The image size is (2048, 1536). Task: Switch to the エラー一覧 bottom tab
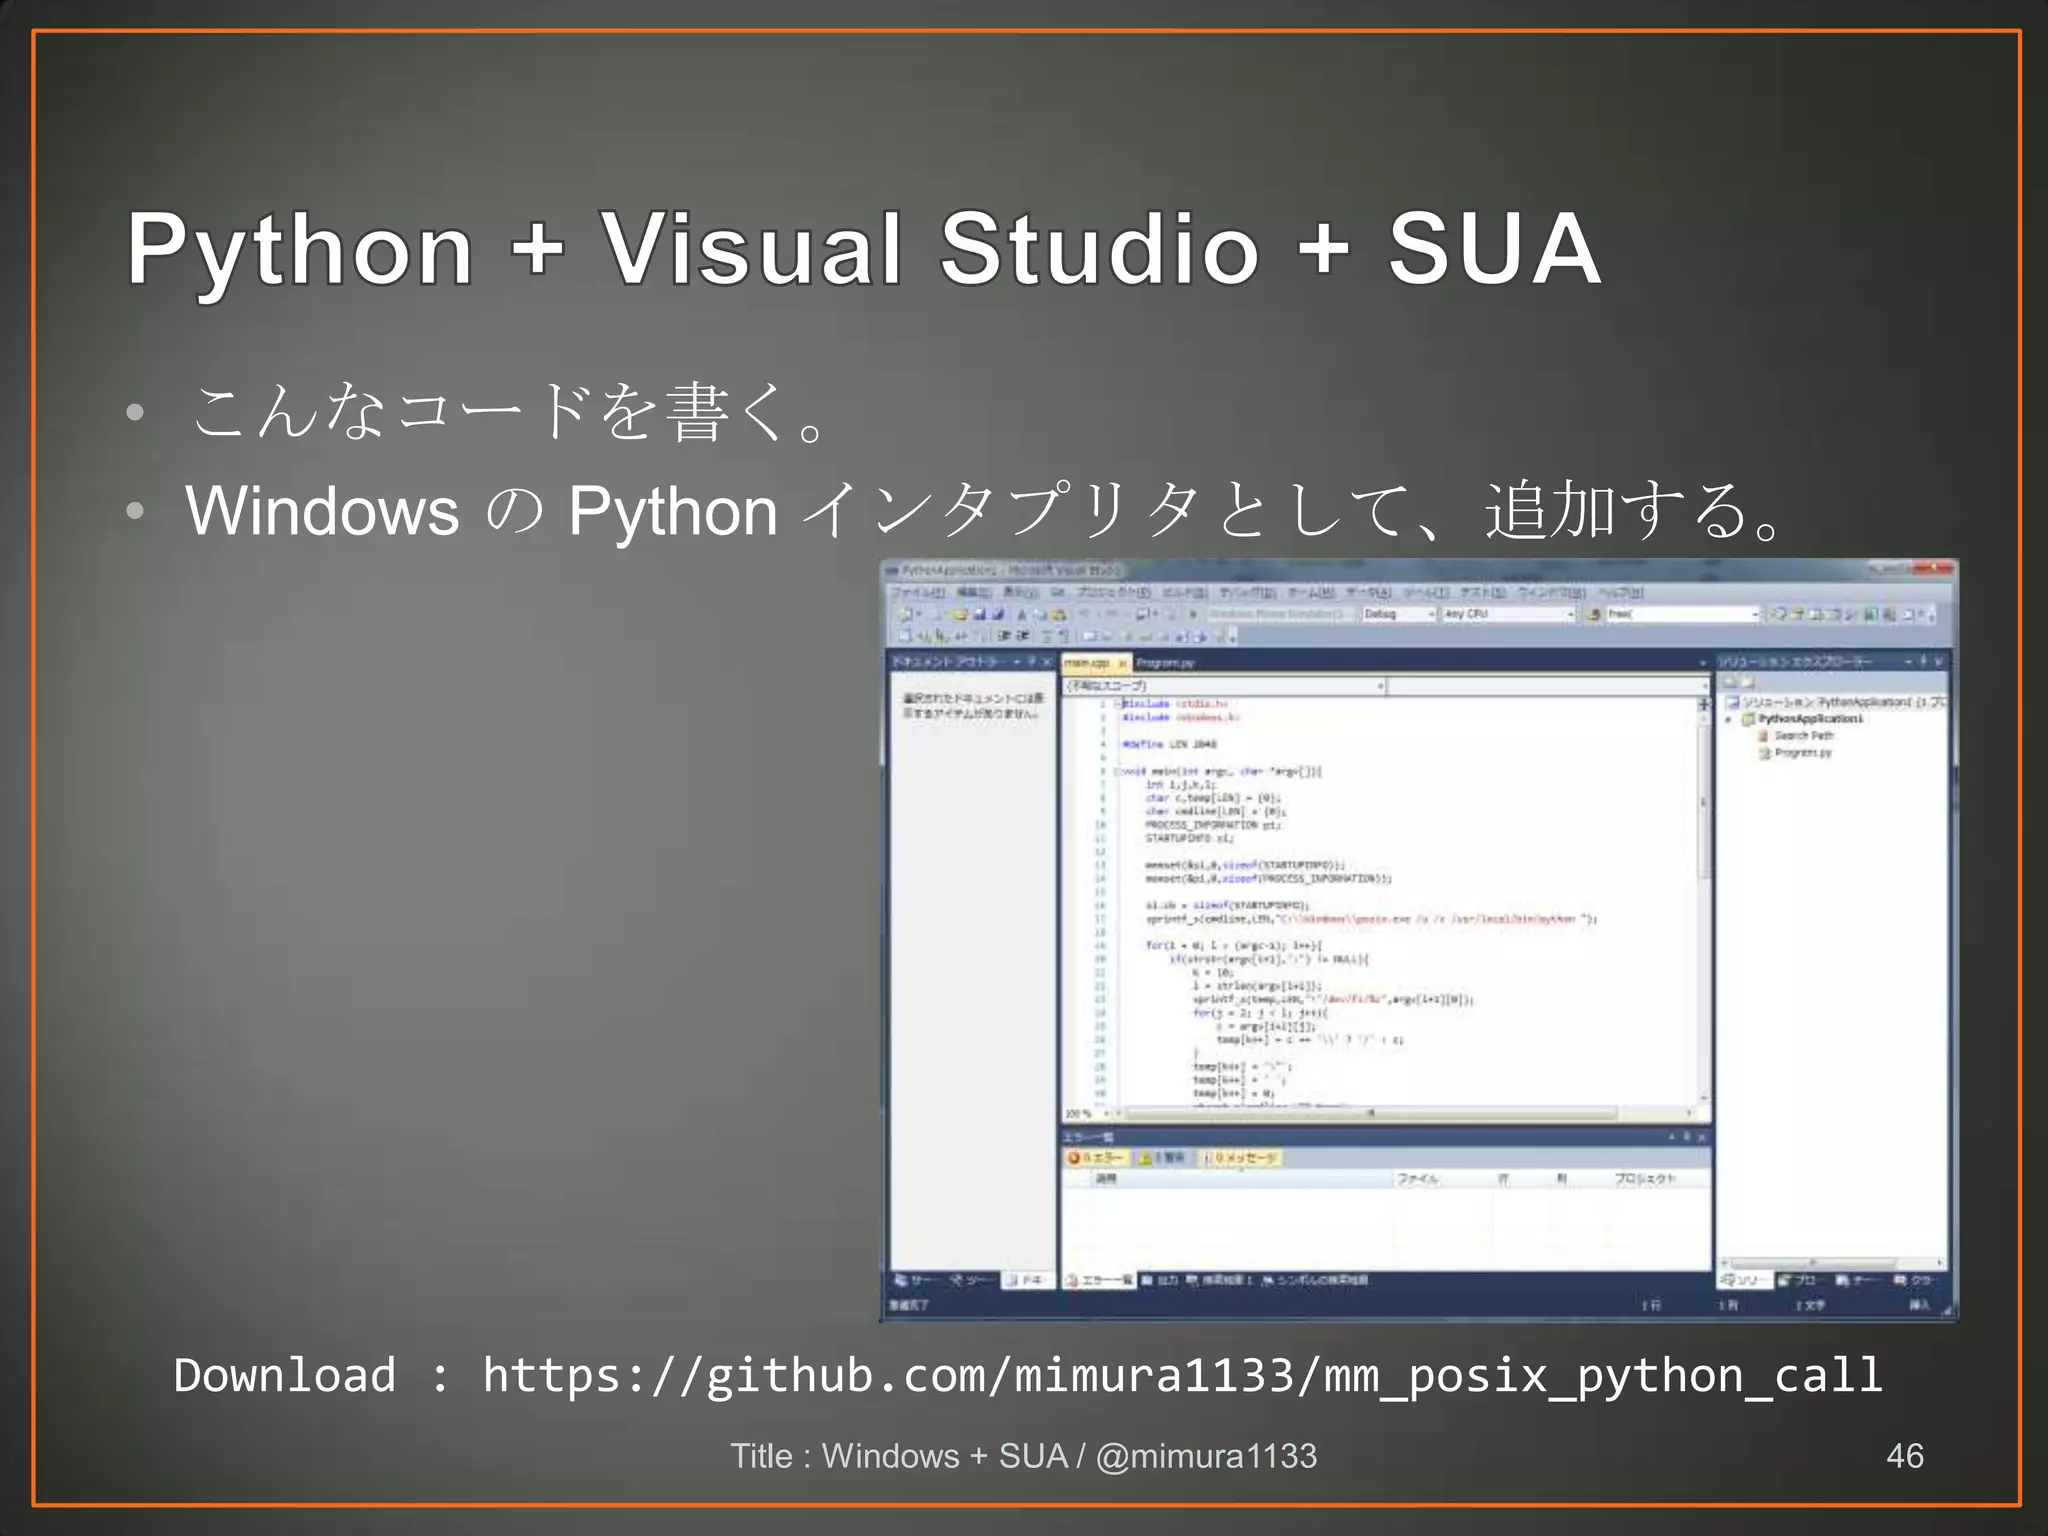tap(1099, 1280)
